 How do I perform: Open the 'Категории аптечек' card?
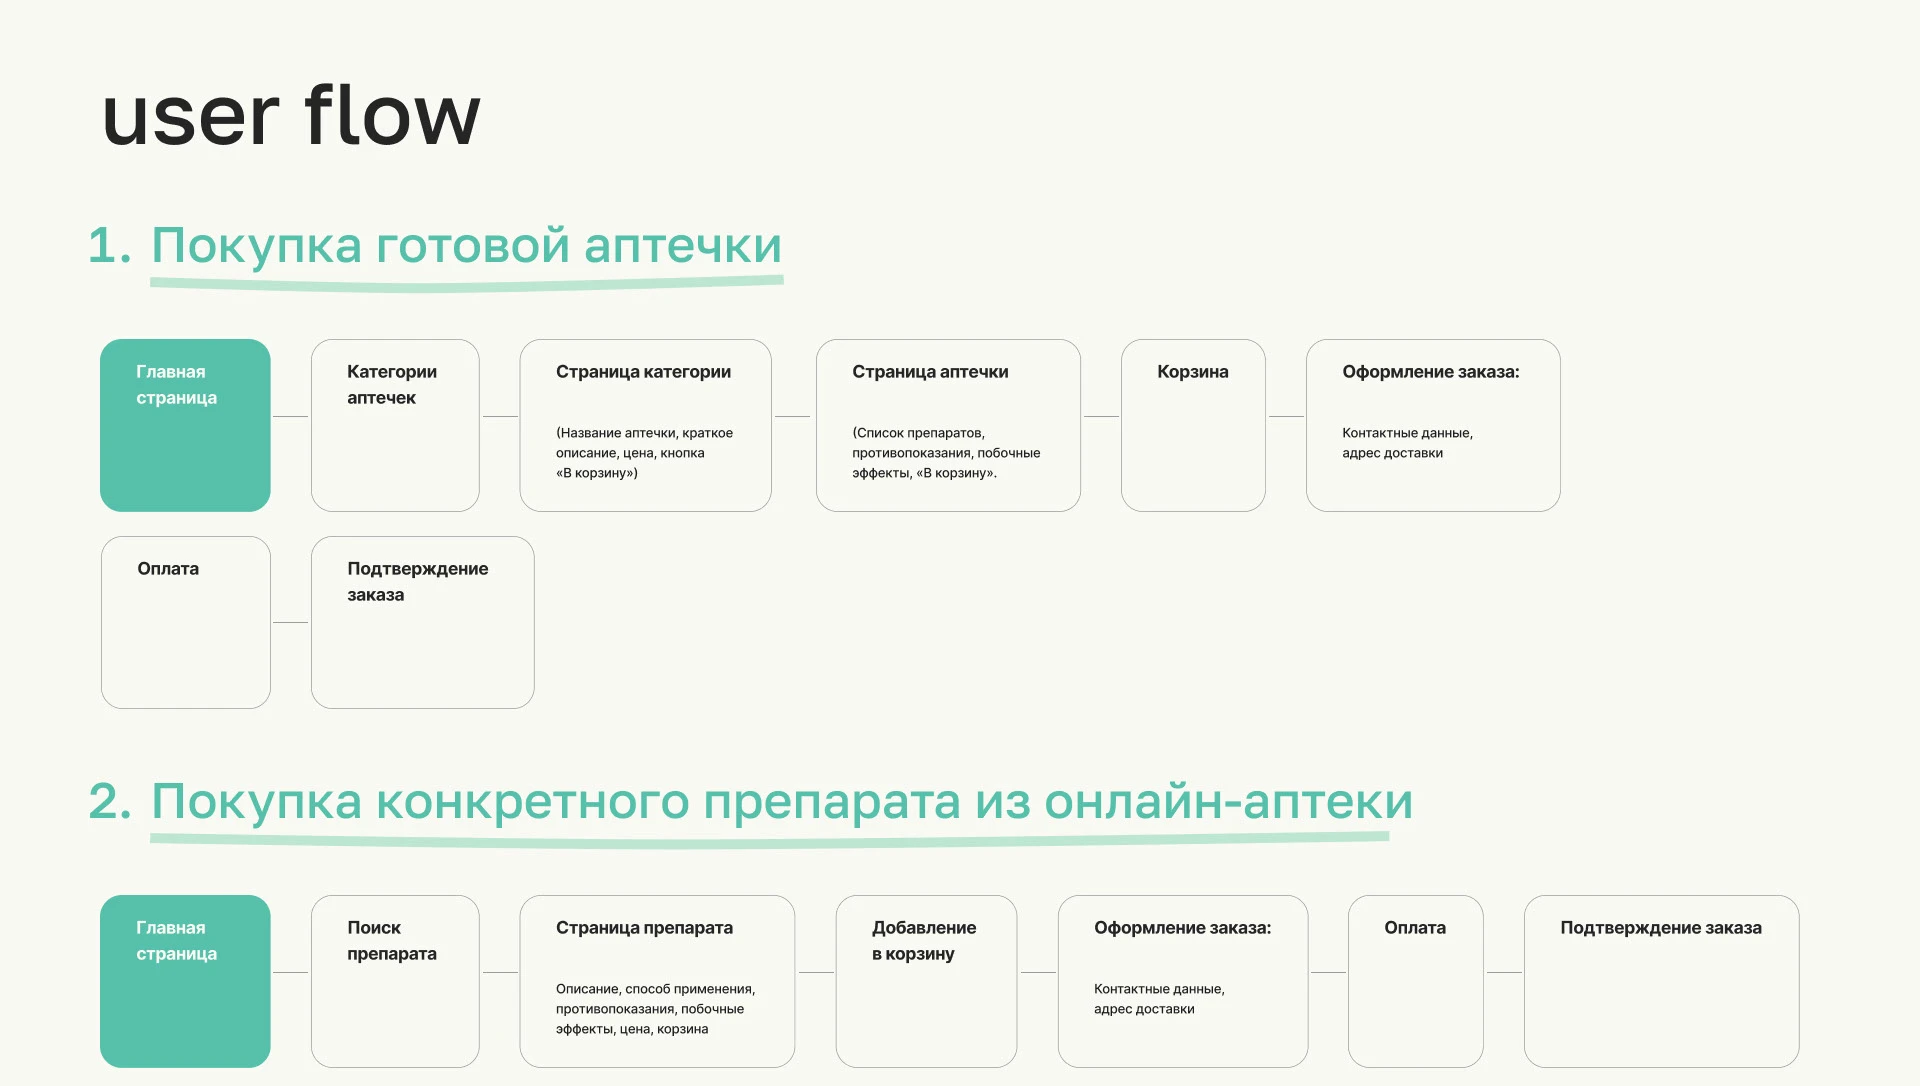point(395,425)
